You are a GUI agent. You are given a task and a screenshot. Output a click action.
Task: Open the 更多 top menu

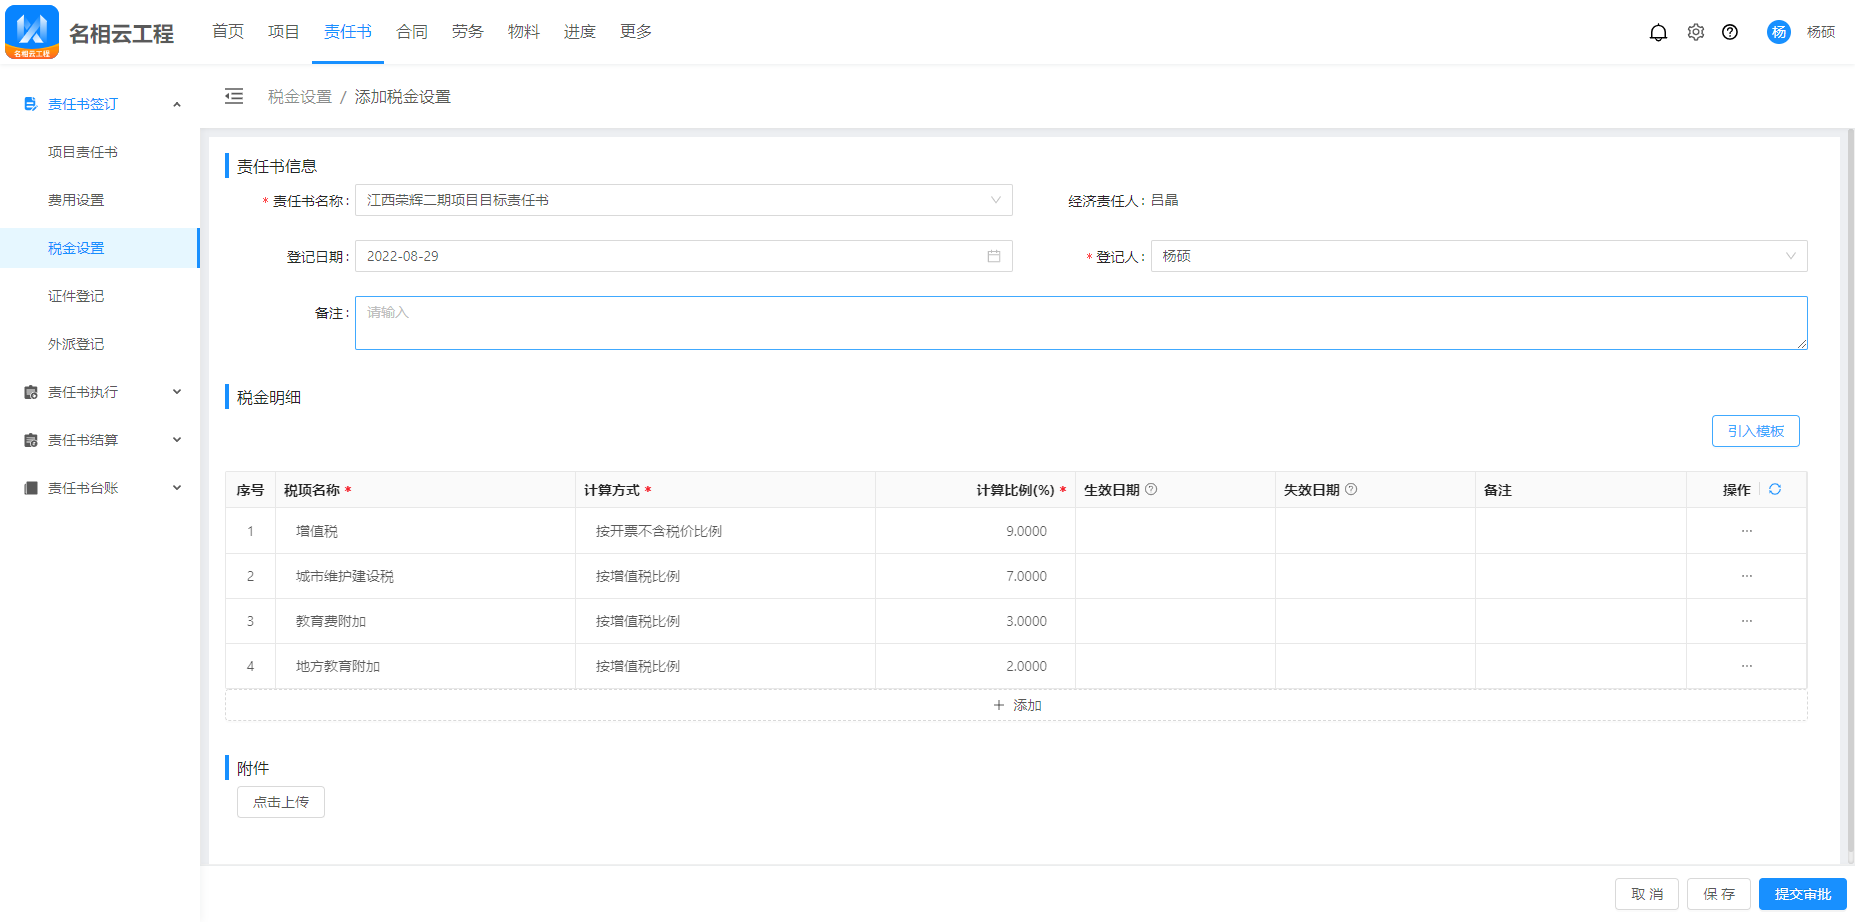tap(636, 32)
